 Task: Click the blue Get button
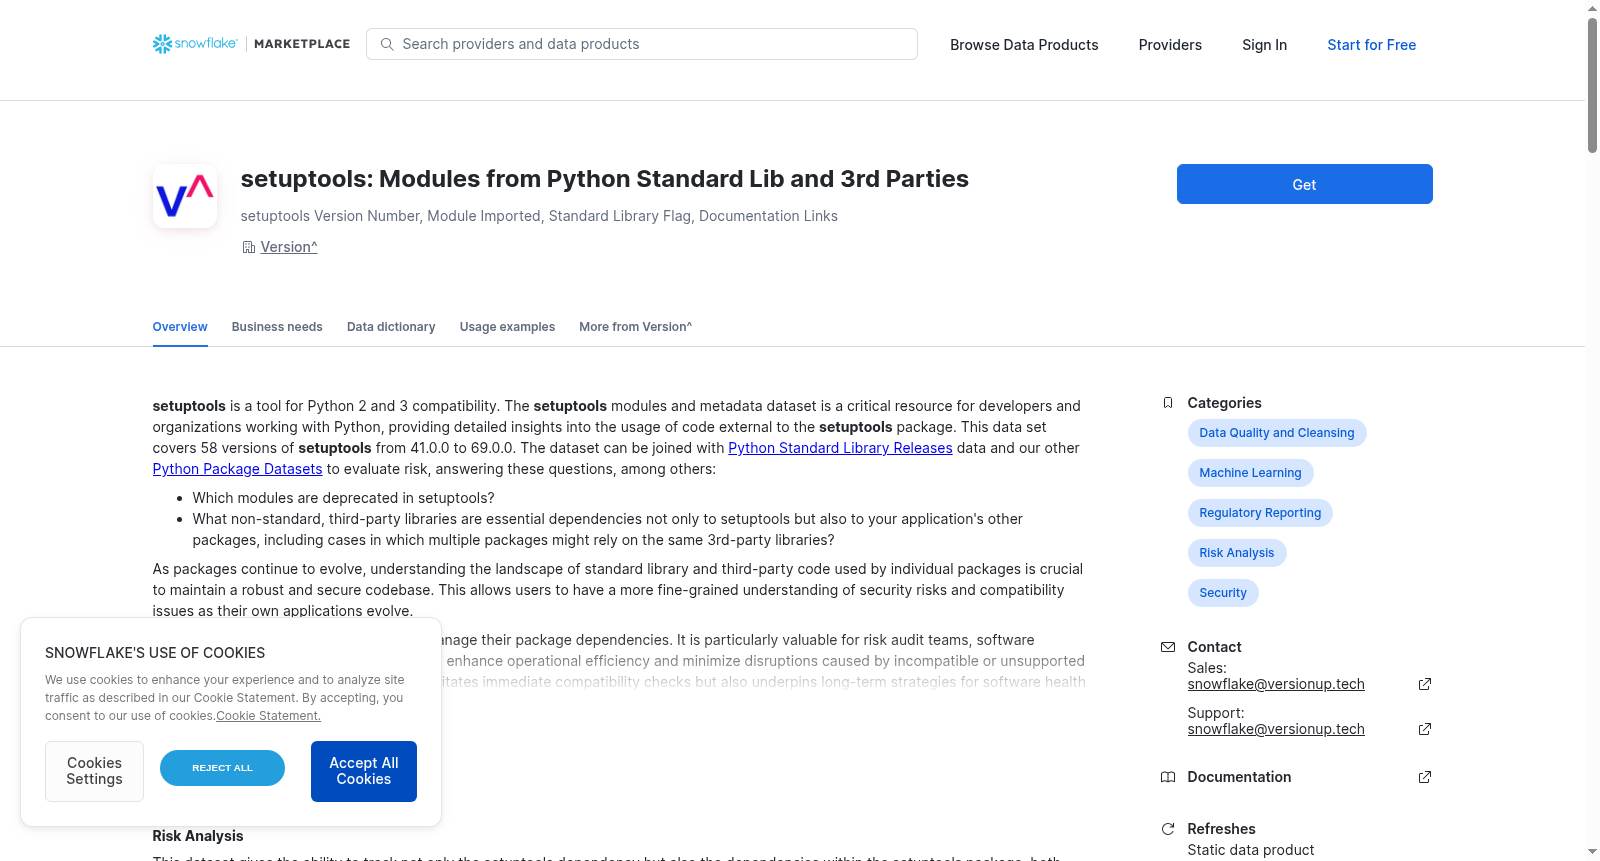point(1304,184)
